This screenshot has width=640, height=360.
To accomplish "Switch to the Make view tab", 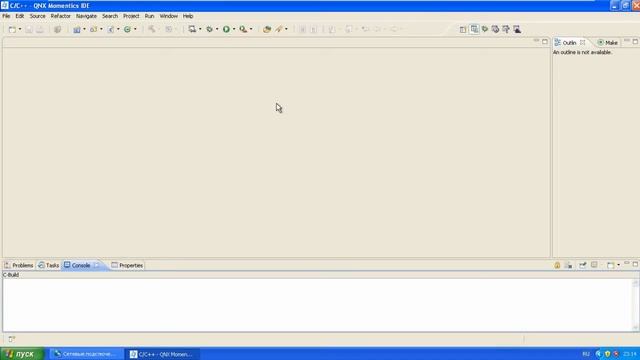I will 607,42.
